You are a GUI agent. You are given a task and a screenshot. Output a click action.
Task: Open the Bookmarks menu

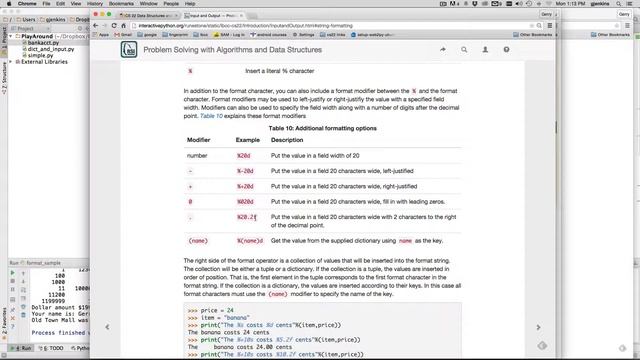pos(121,4)
